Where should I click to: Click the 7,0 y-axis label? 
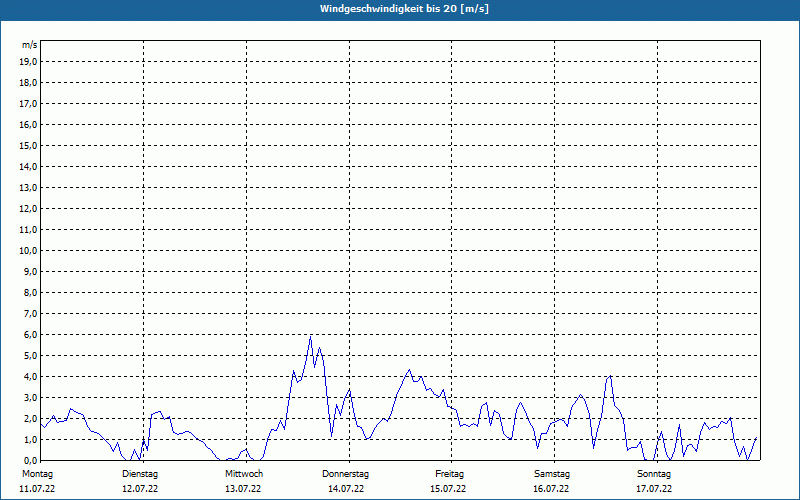pos(30,313)
